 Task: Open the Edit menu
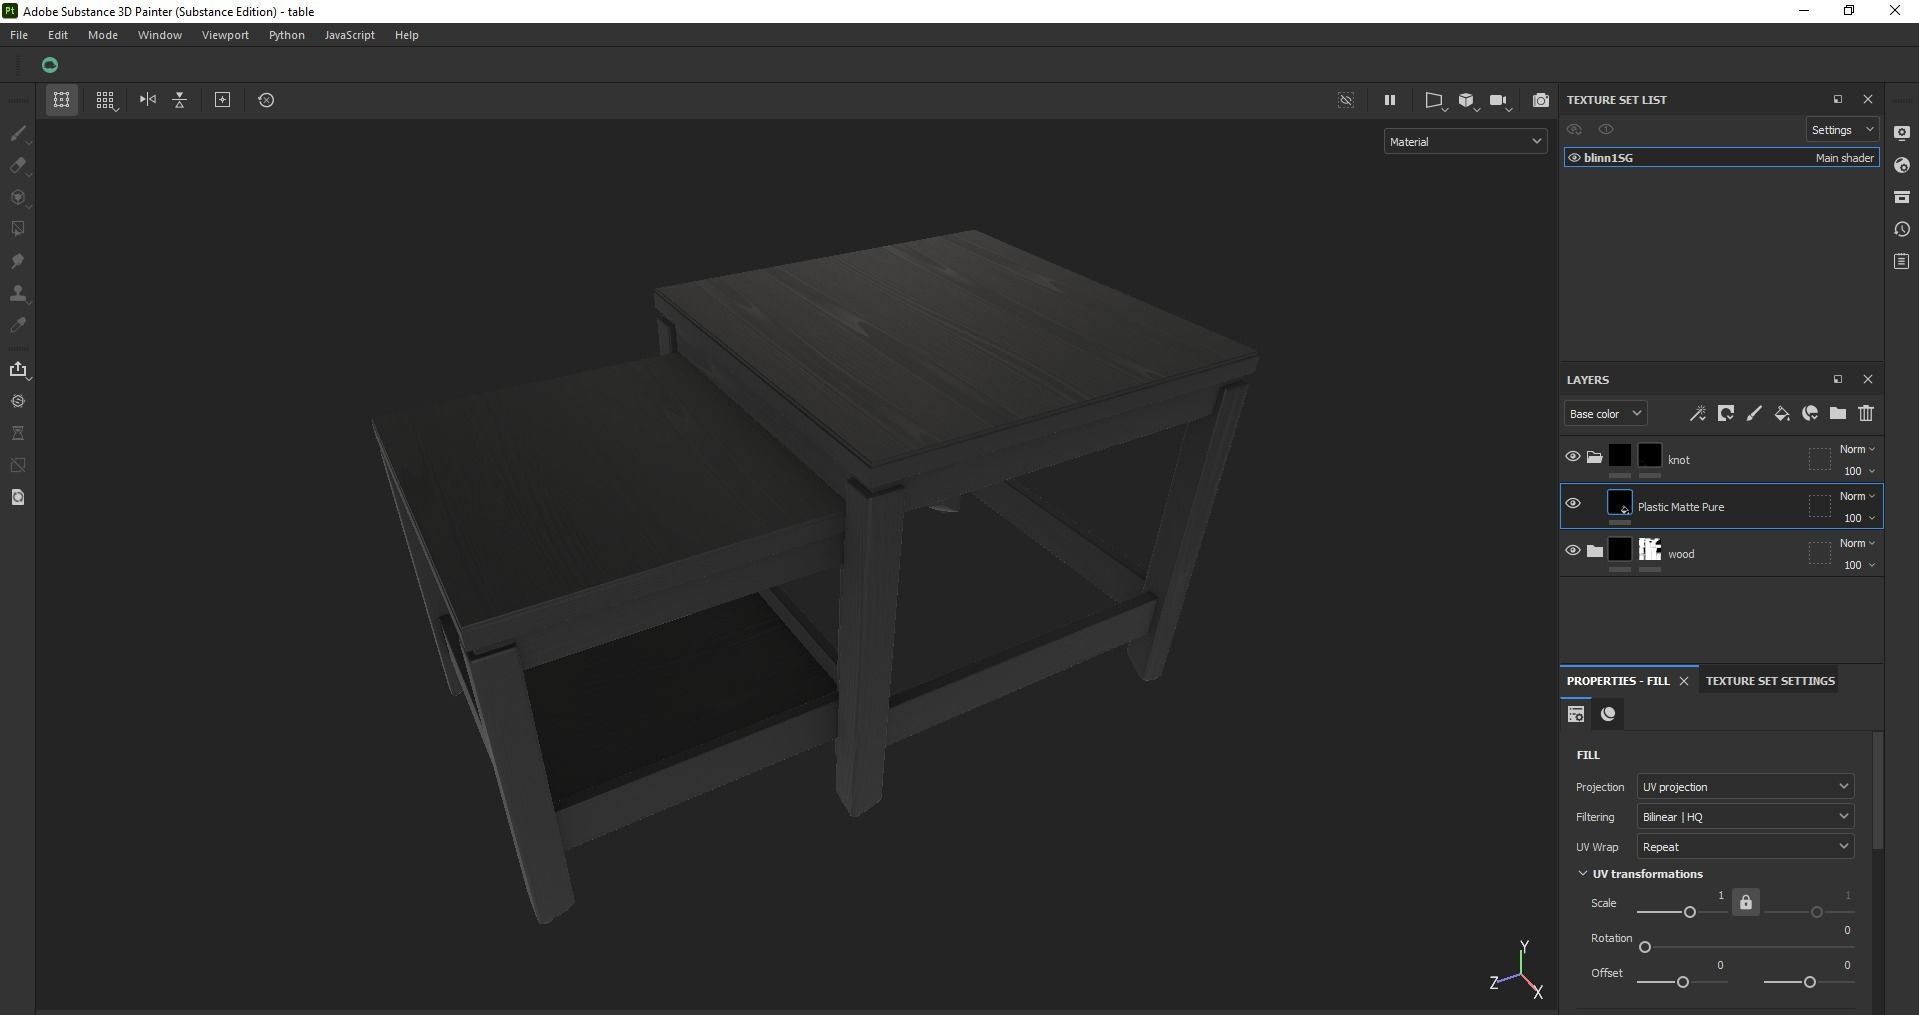coord(58,35)
